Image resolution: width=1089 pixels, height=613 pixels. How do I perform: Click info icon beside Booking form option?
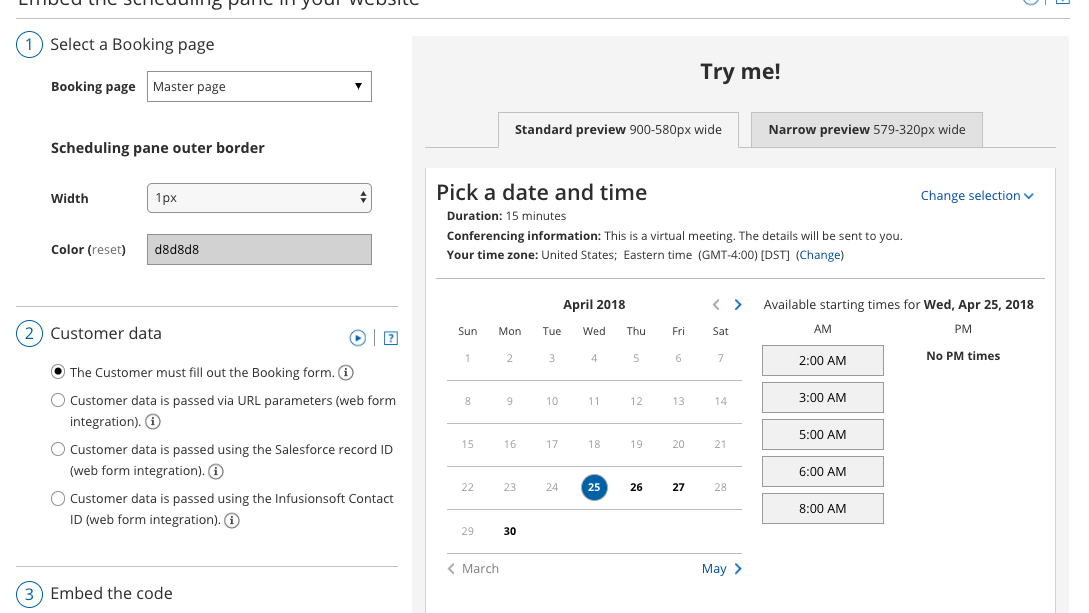(x=346, y=373)
